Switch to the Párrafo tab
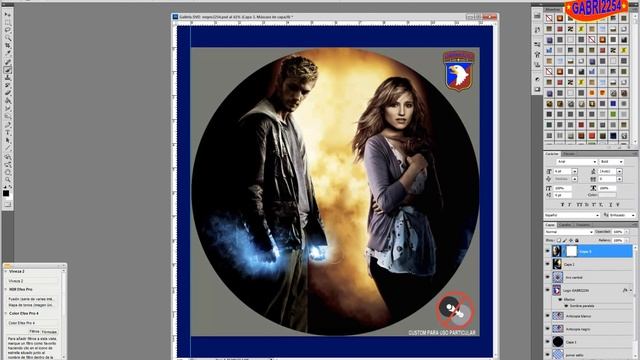640x360 pixels. (568, 154)
